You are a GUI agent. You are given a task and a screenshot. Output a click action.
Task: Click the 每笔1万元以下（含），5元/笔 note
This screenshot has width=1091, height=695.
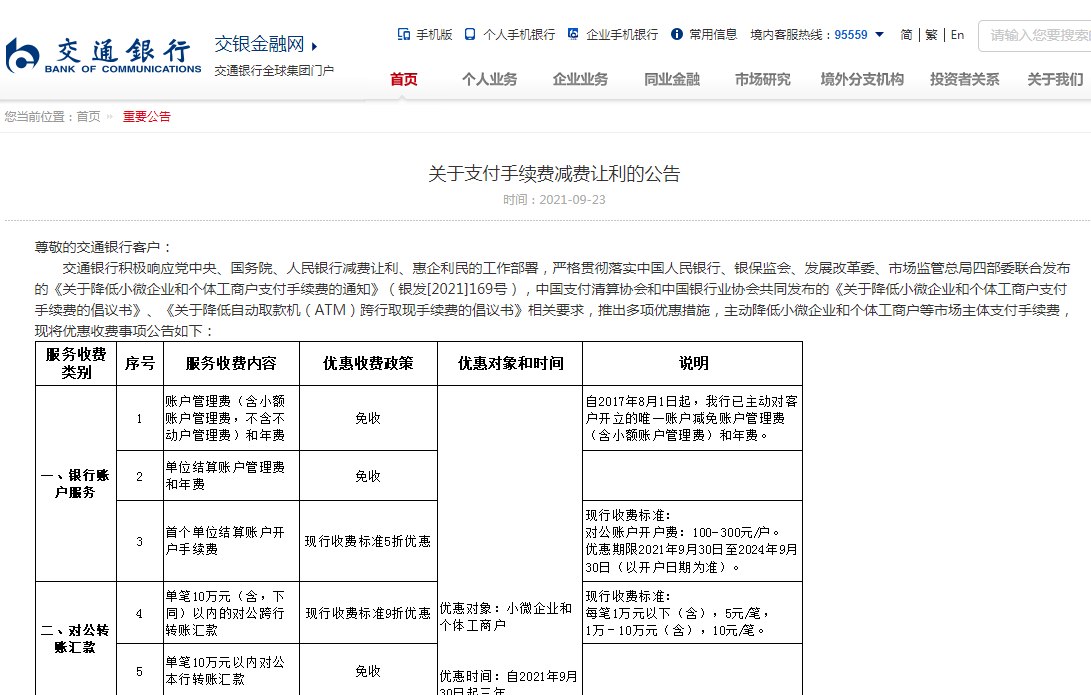click(678, 614)
